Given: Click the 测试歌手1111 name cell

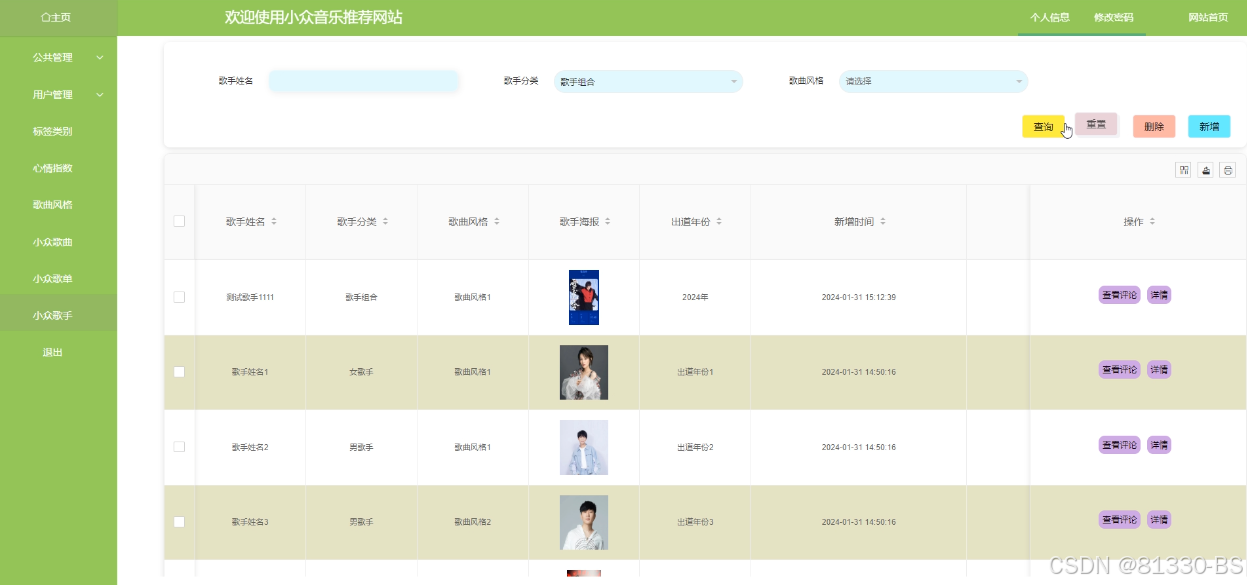Looking at the screenshot, I should click(250, 297).
